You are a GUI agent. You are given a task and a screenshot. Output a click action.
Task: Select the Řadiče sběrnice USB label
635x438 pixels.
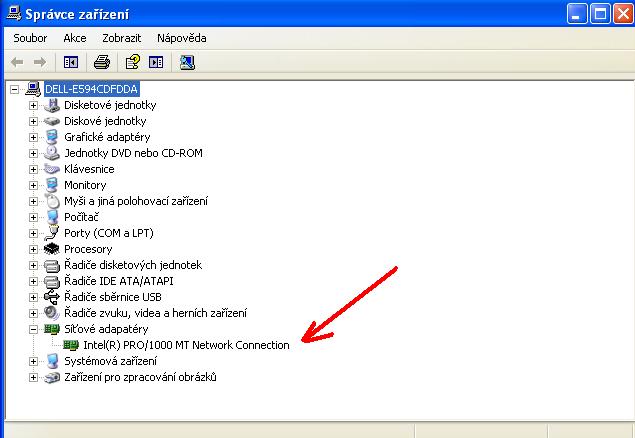pos(113,297)
